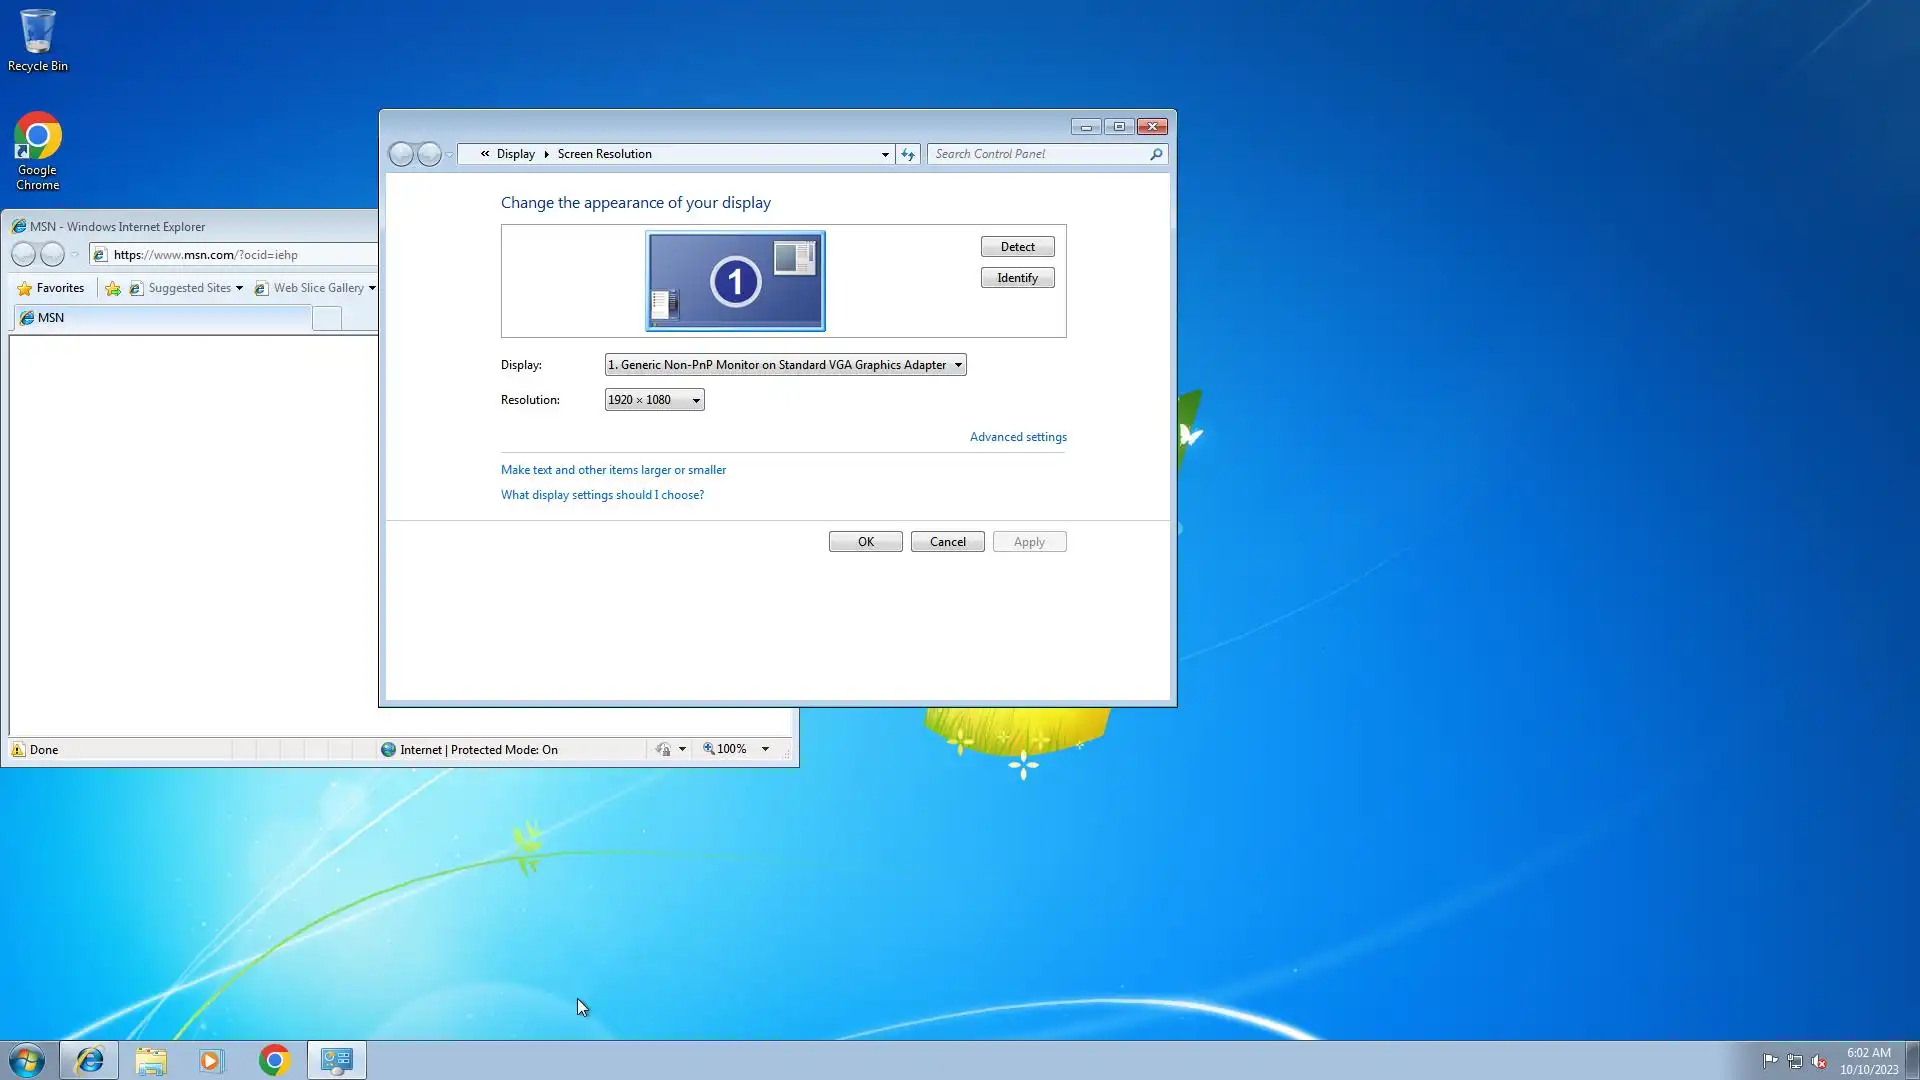This screenshot has height=1080, width=1920.
Task: Open the Resolution 1920 × 1080 dropdown
Action: tap(696, 400)
